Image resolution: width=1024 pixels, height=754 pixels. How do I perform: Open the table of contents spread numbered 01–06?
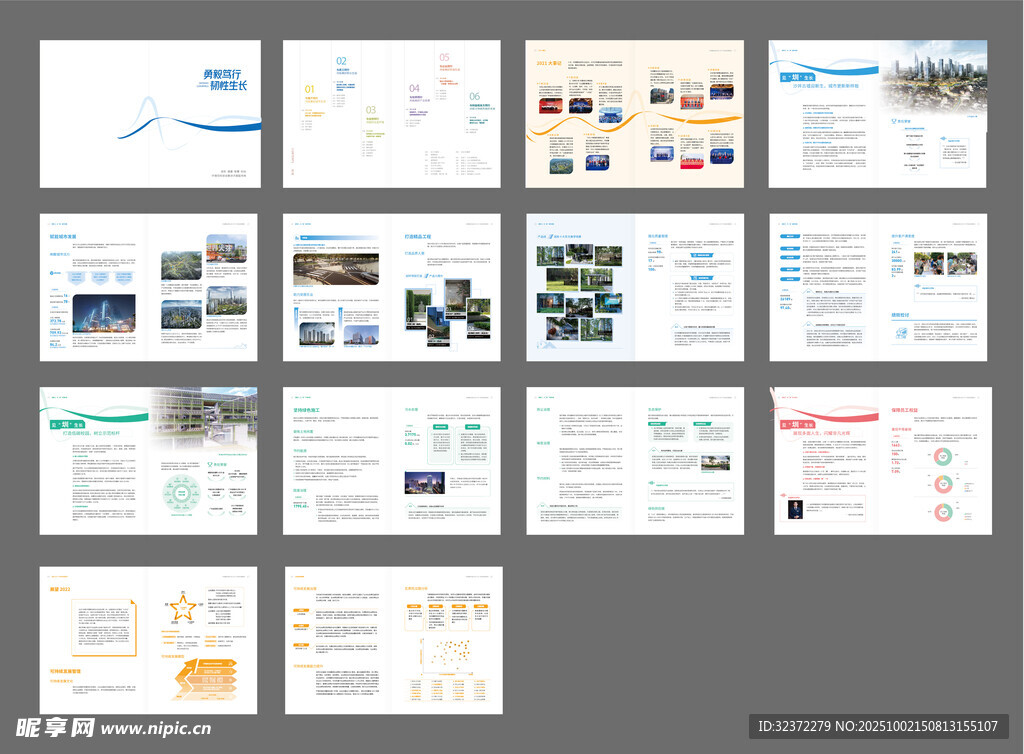click(x=392, y=113)
